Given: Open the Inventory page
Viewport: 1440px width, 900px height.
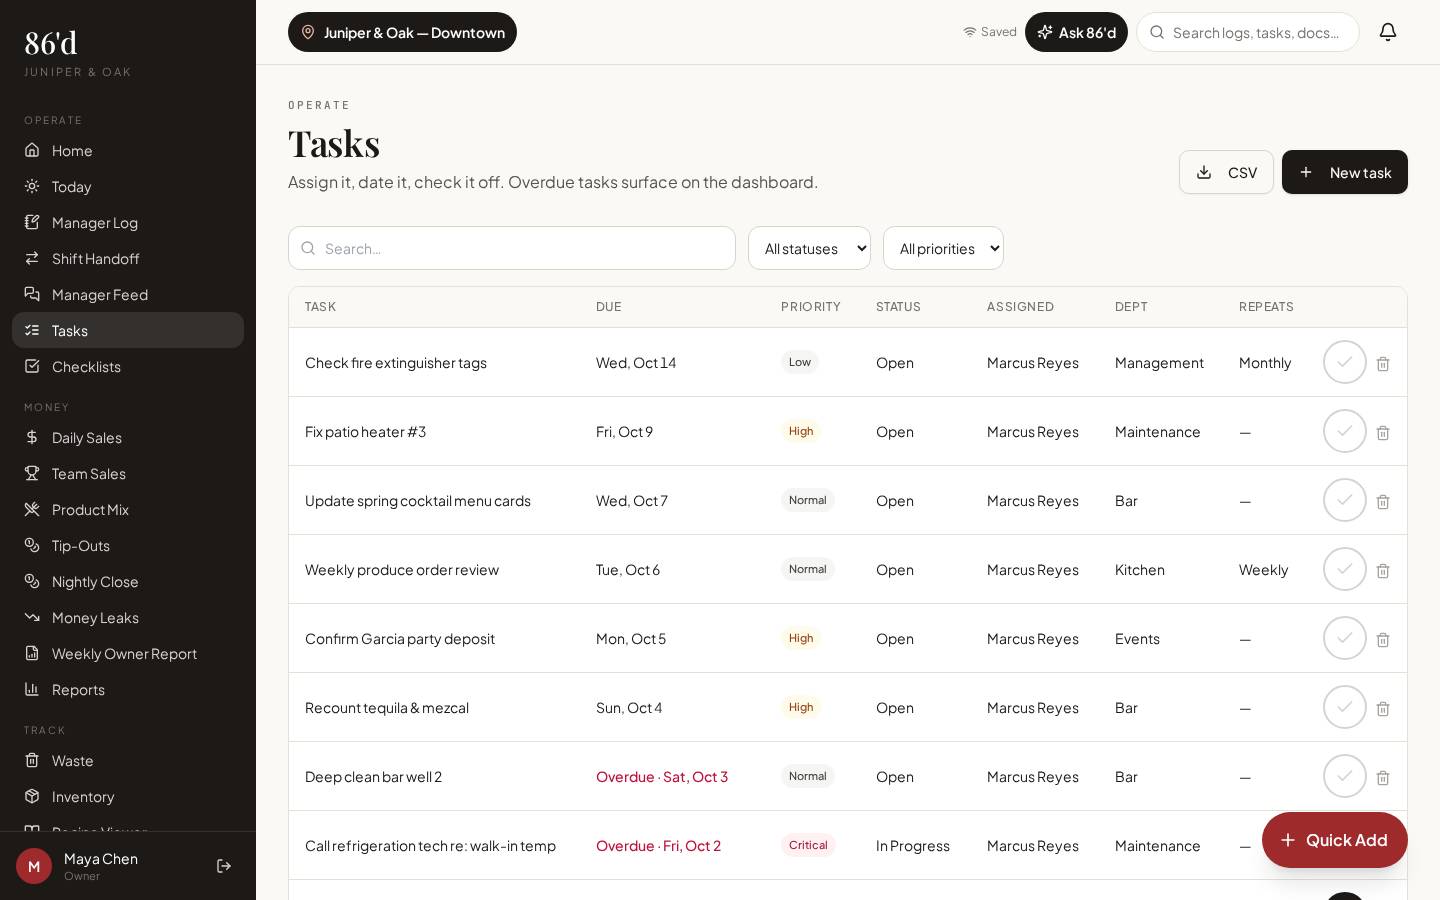Looking at the screenshot, I should [x=128, y=796].
